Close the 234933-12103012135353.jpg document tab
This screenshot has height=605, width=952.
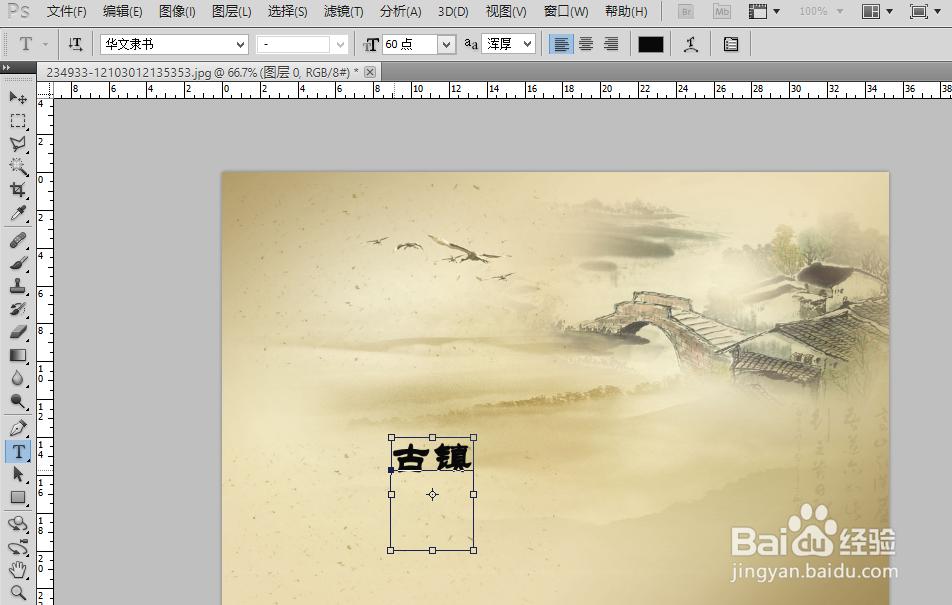point(370,72)
